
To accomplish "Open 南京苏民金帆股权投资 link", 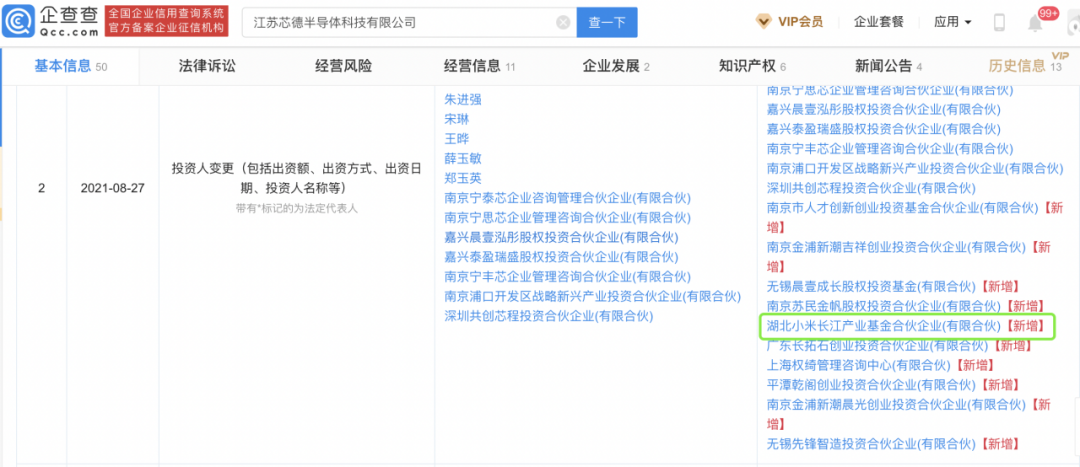I will point(884,306).
